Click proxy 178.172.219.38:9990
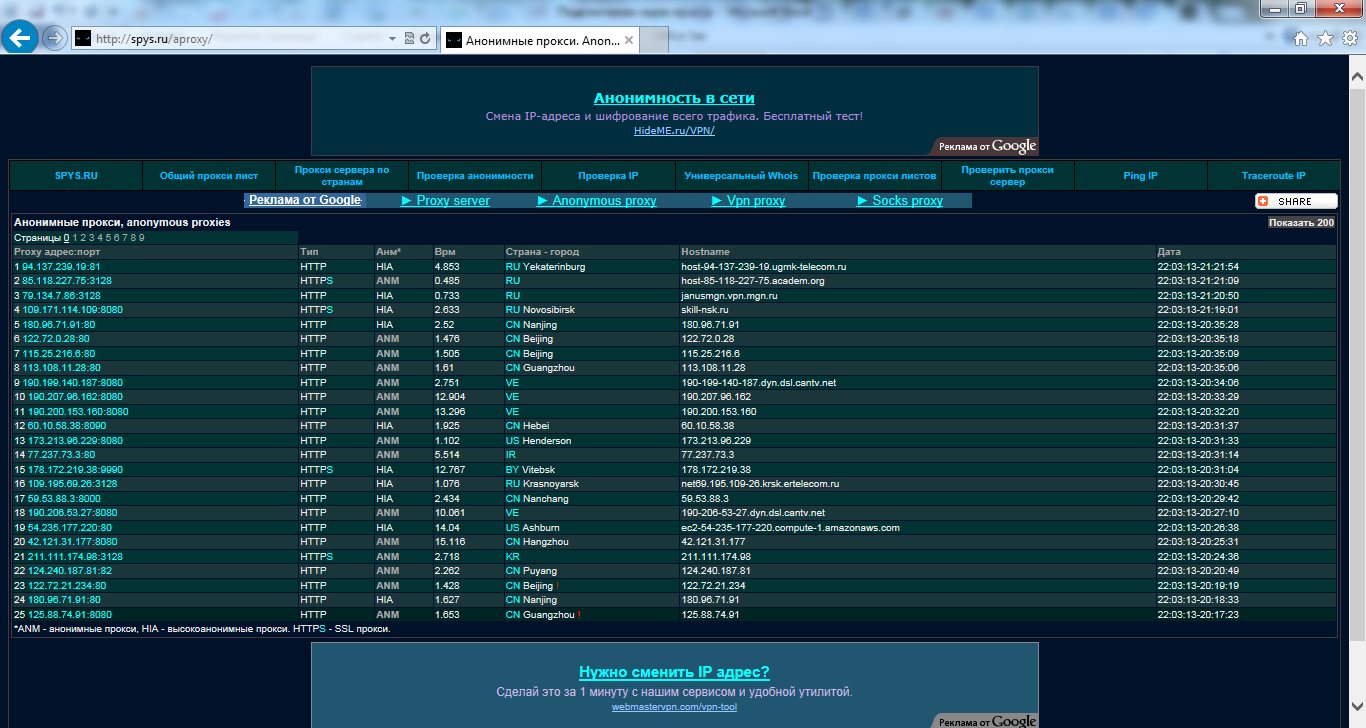 pyautogui.click(x=75, y=469)
